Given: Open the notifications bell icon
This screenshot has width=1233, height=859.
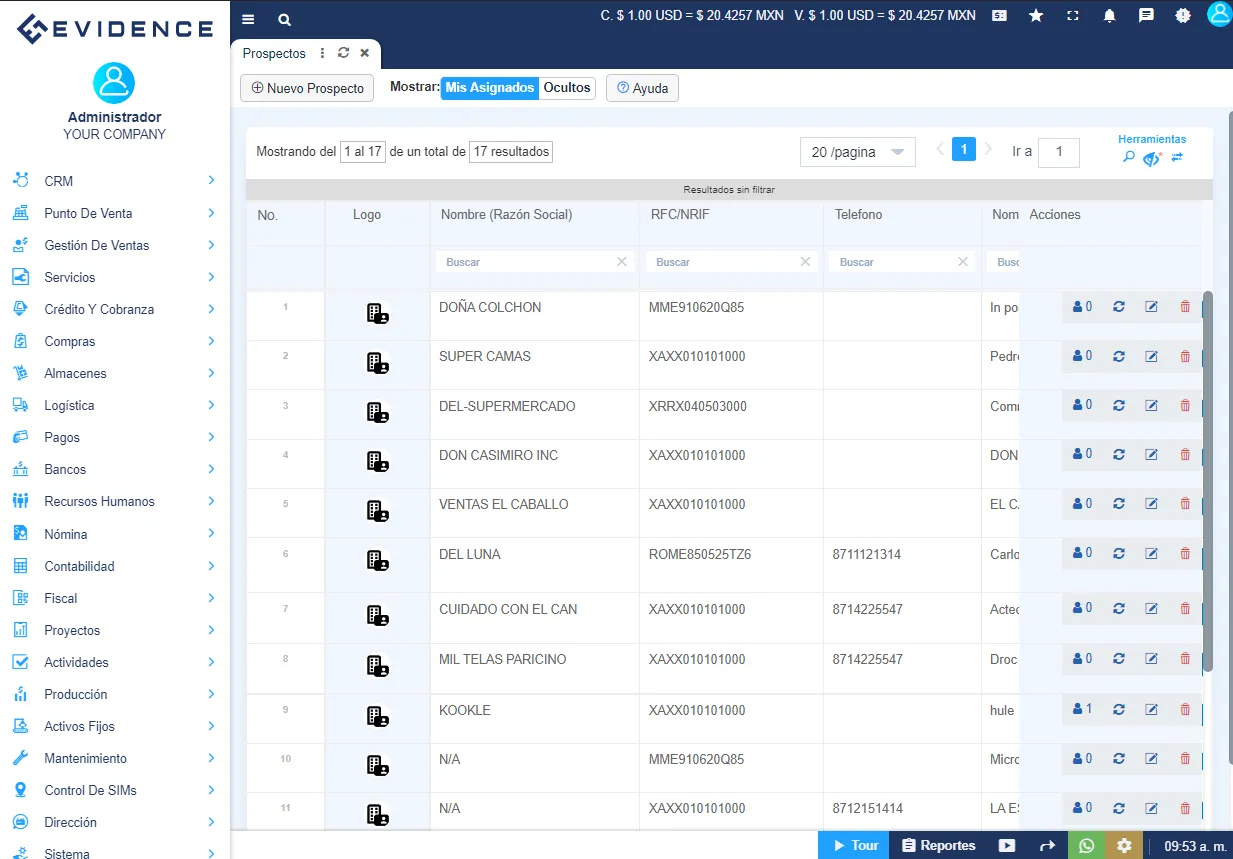Looking at the screenshot, I should tap(1109, 16).
